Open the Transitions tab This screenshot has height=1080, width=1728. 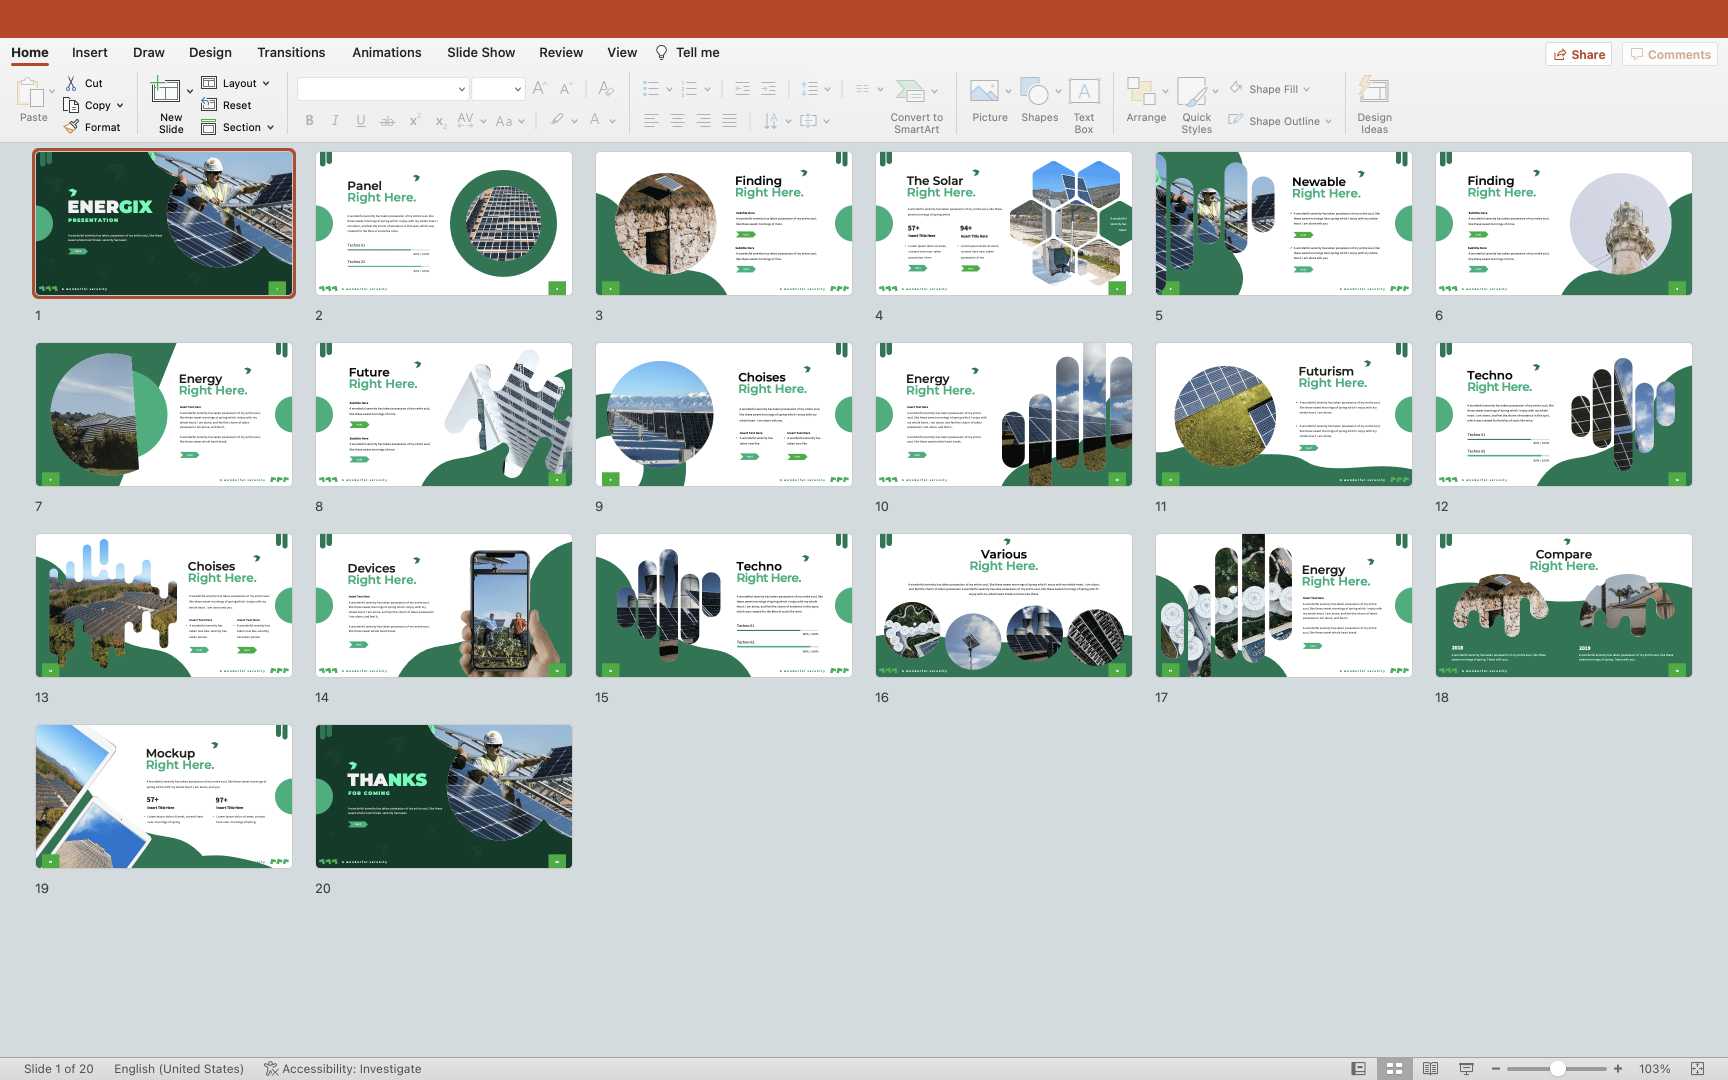(291, 52)
